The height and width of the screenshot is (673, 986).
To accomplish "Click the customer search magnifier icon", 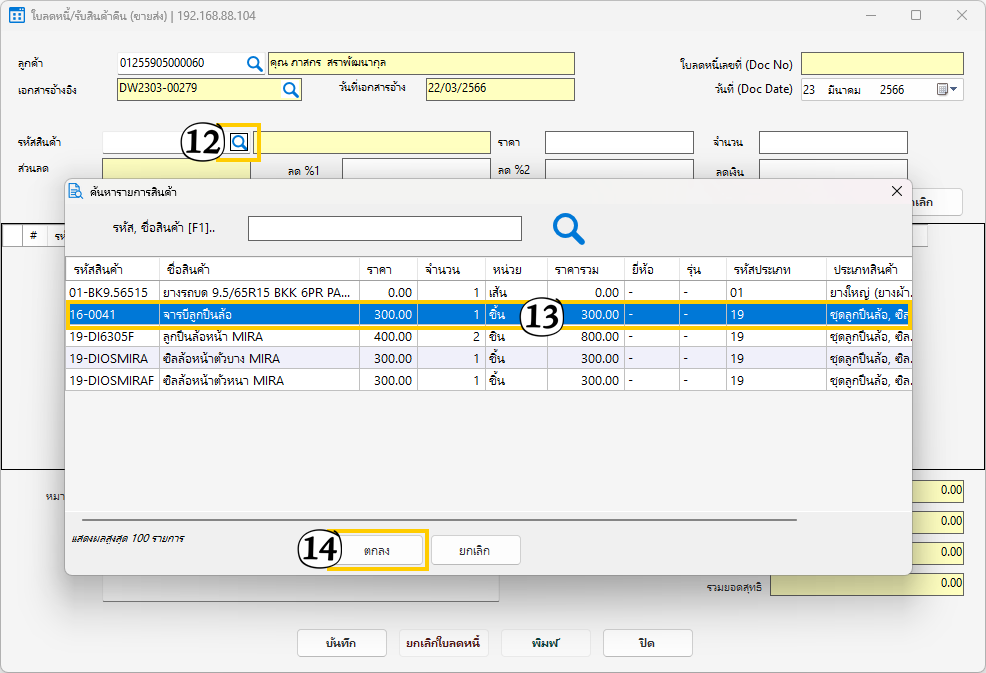I will (x=255, y=64).
